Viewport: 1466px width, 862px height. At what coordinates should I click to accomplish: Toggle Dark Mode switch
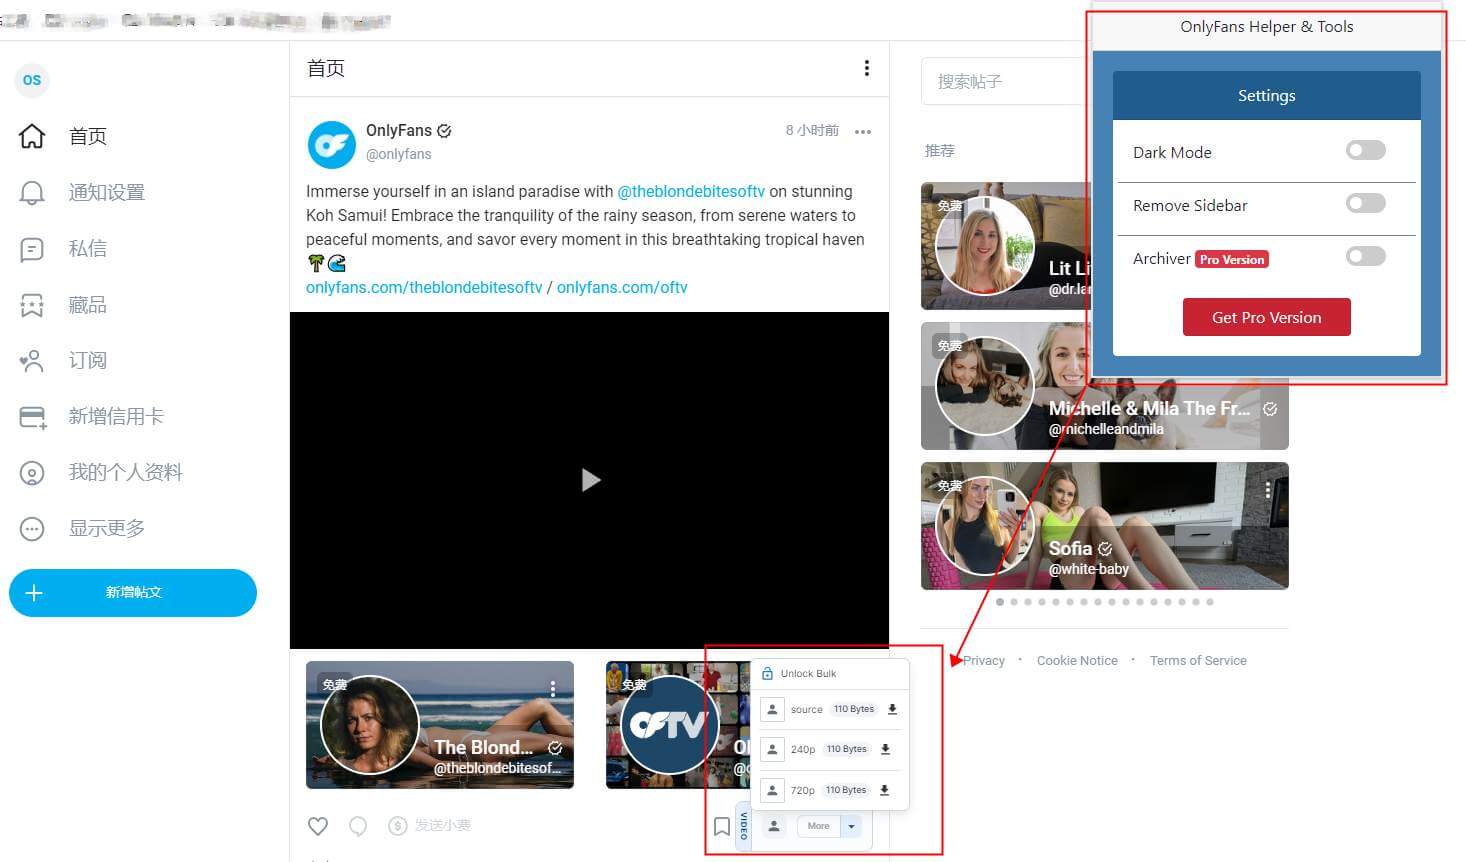point(1365,150)
